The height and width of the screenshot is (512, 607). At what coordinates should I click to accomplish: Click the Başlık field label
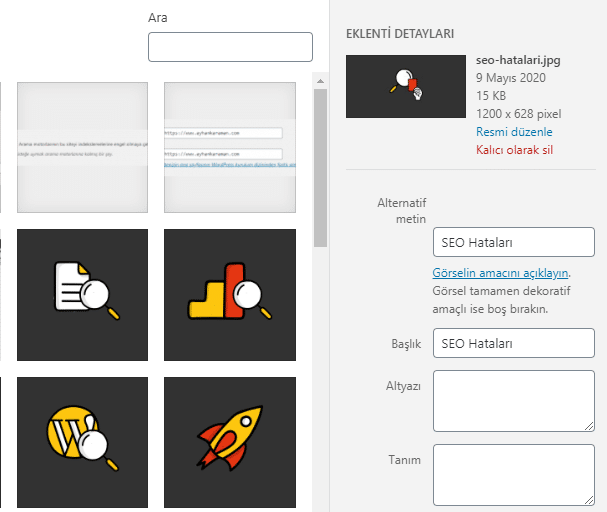click(406, 344)
